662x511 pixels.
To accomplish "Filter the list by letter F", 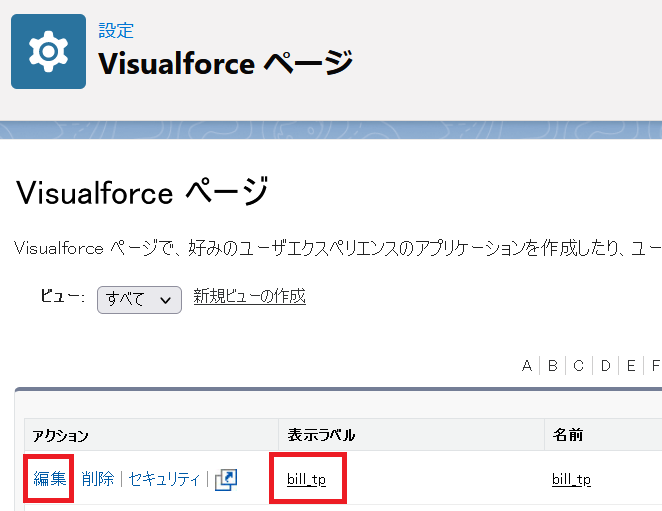I will [656, 365].
